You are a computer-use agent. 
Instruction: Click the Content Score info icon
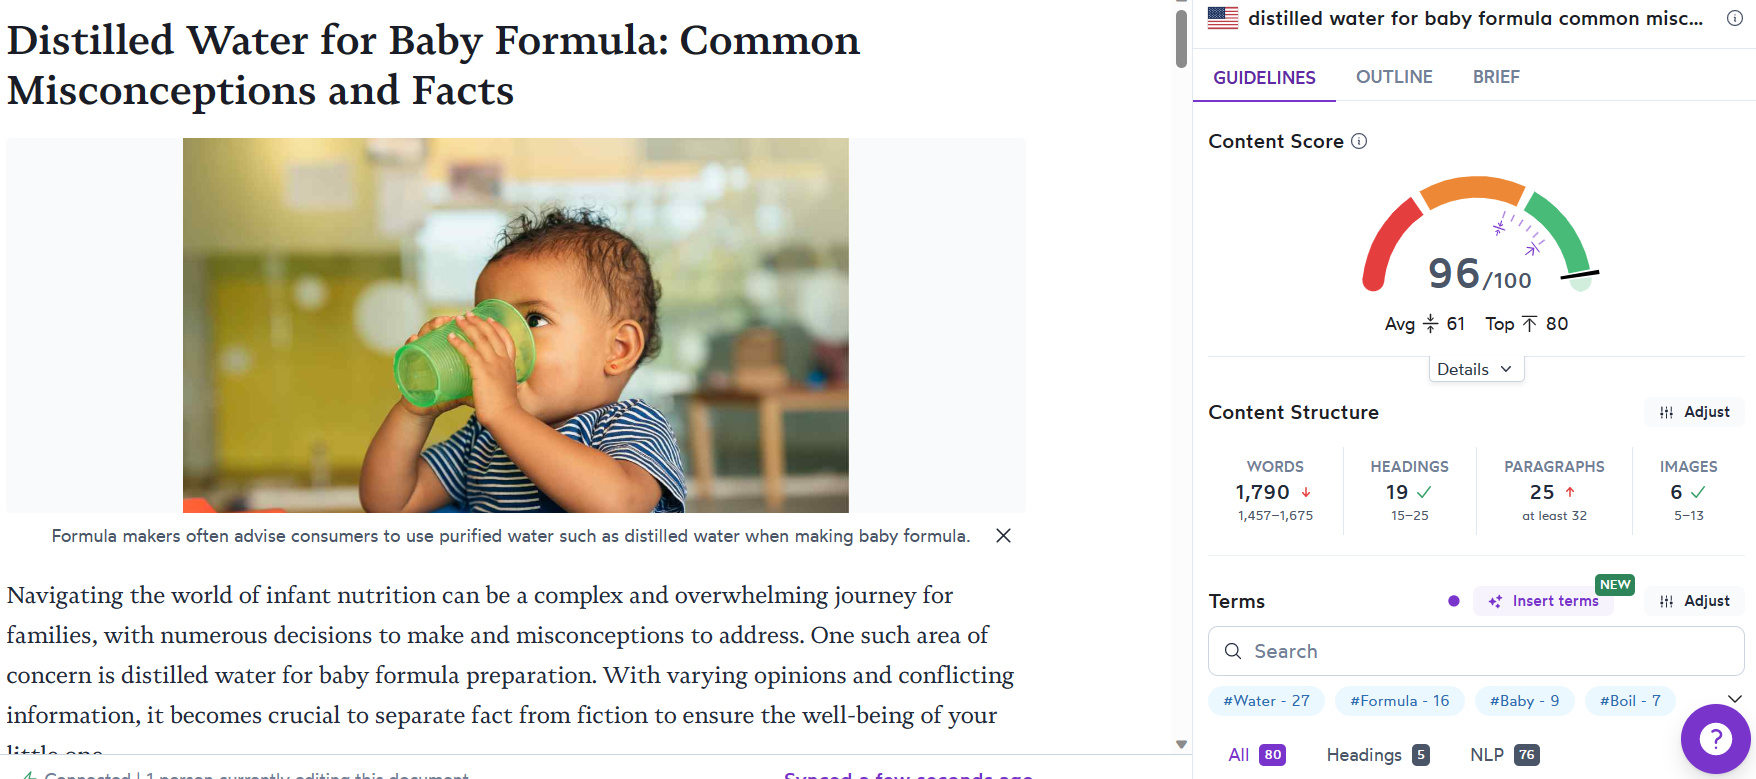(x=1359, y=141)
